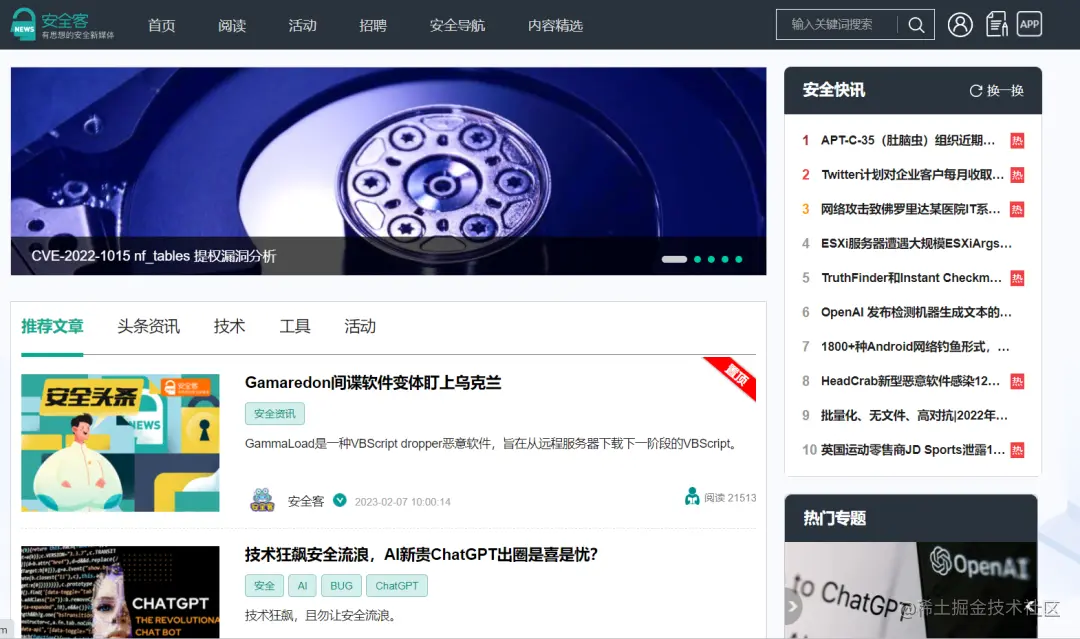Viewport: 1080px width, 639px height.
Task: Open the APP download icon
Action: (1029, 24)
